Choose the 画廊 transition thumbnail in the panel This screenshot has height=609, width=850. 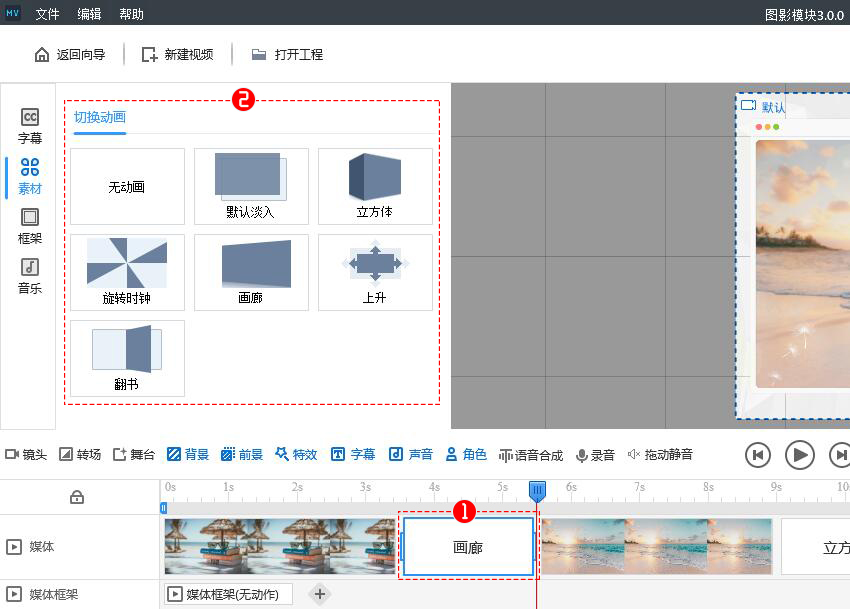[251, 272]
